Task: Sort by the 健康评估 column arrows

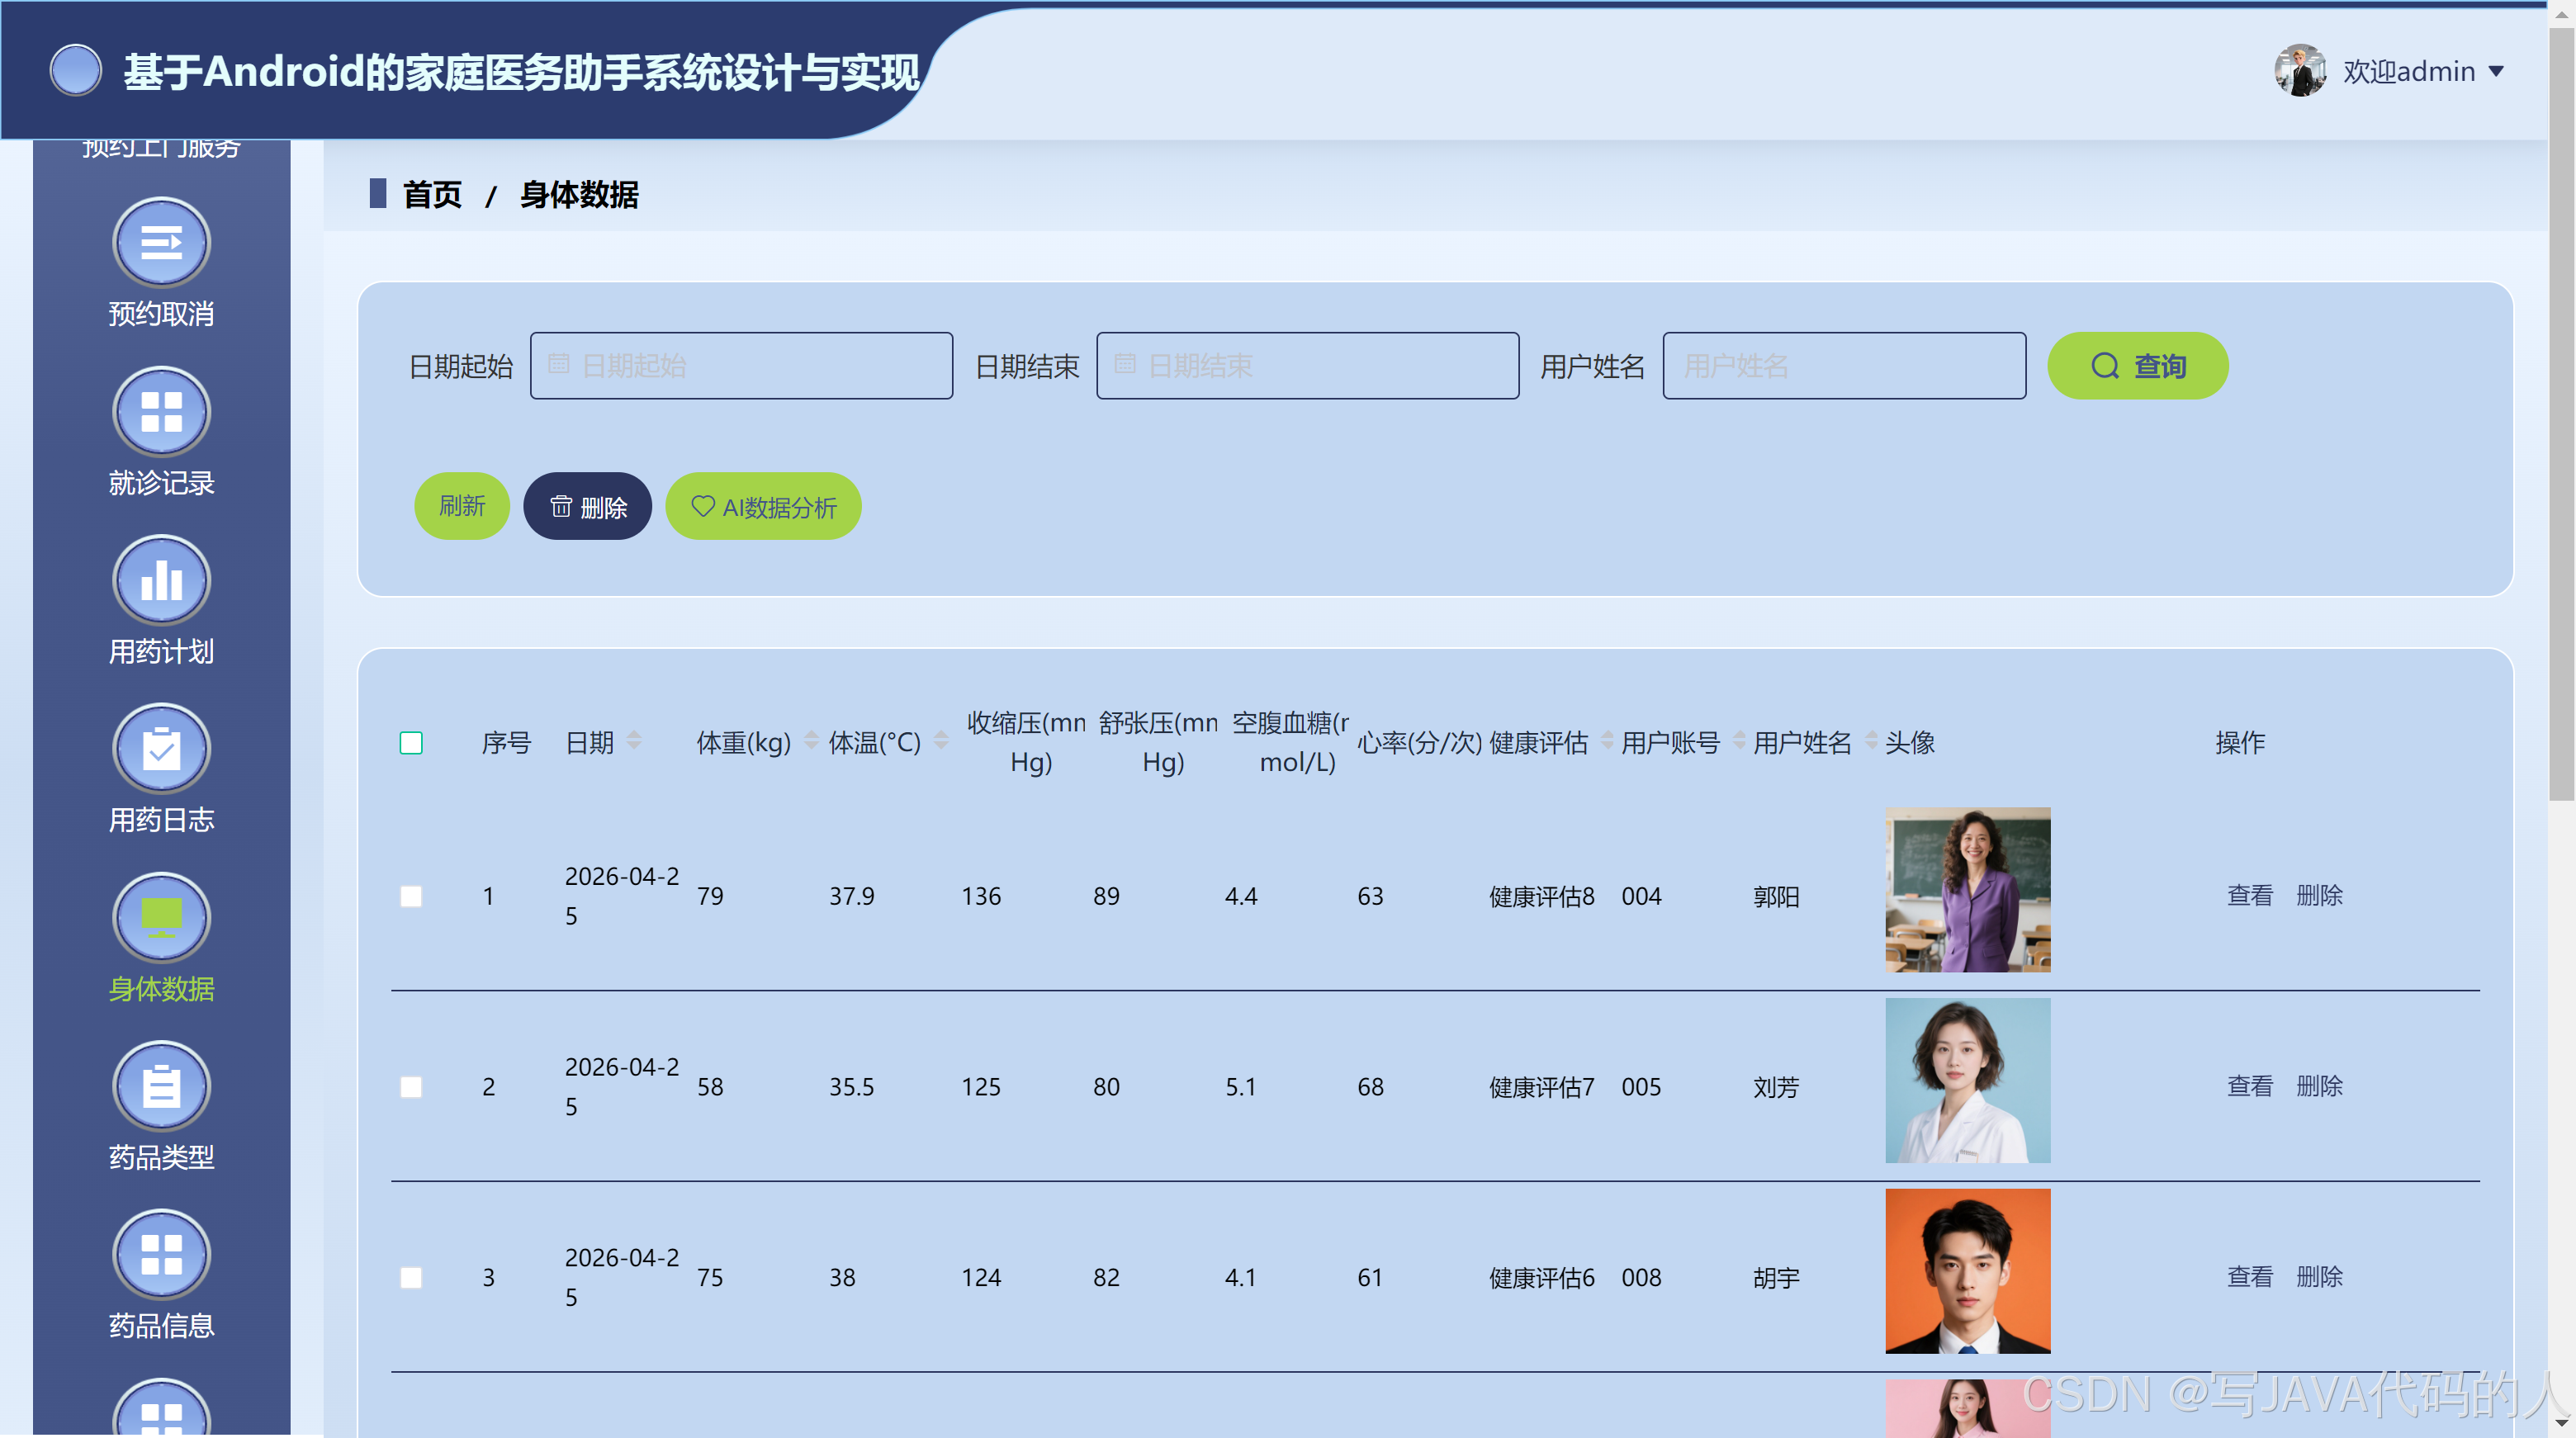Action: point(1607,741)
